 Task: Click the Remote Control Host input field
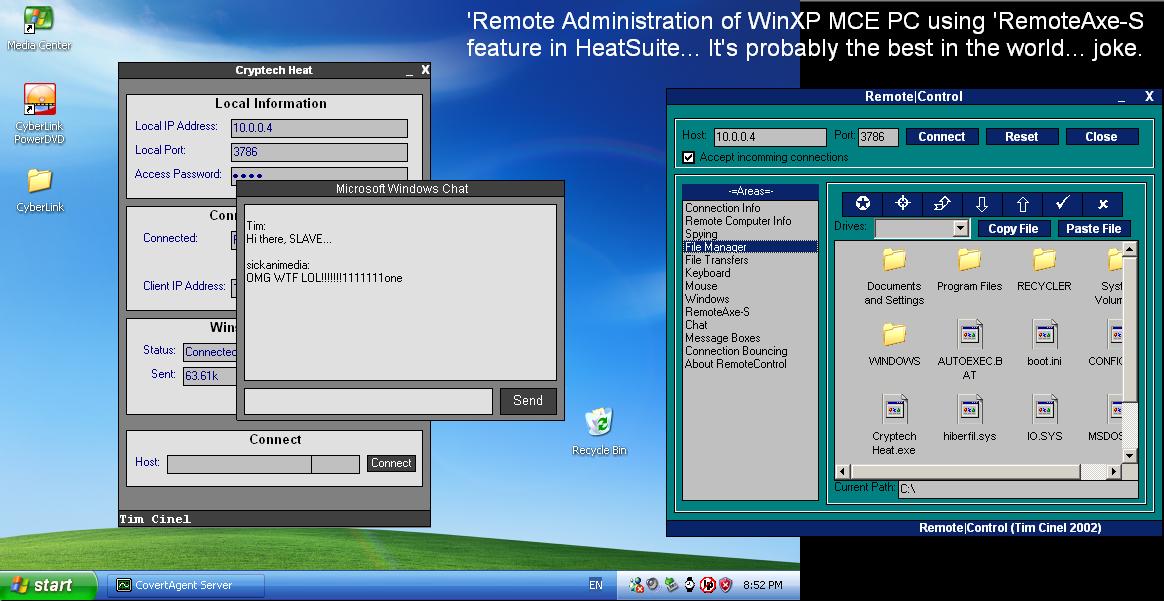pyautogui.click(x=769, y=137)
